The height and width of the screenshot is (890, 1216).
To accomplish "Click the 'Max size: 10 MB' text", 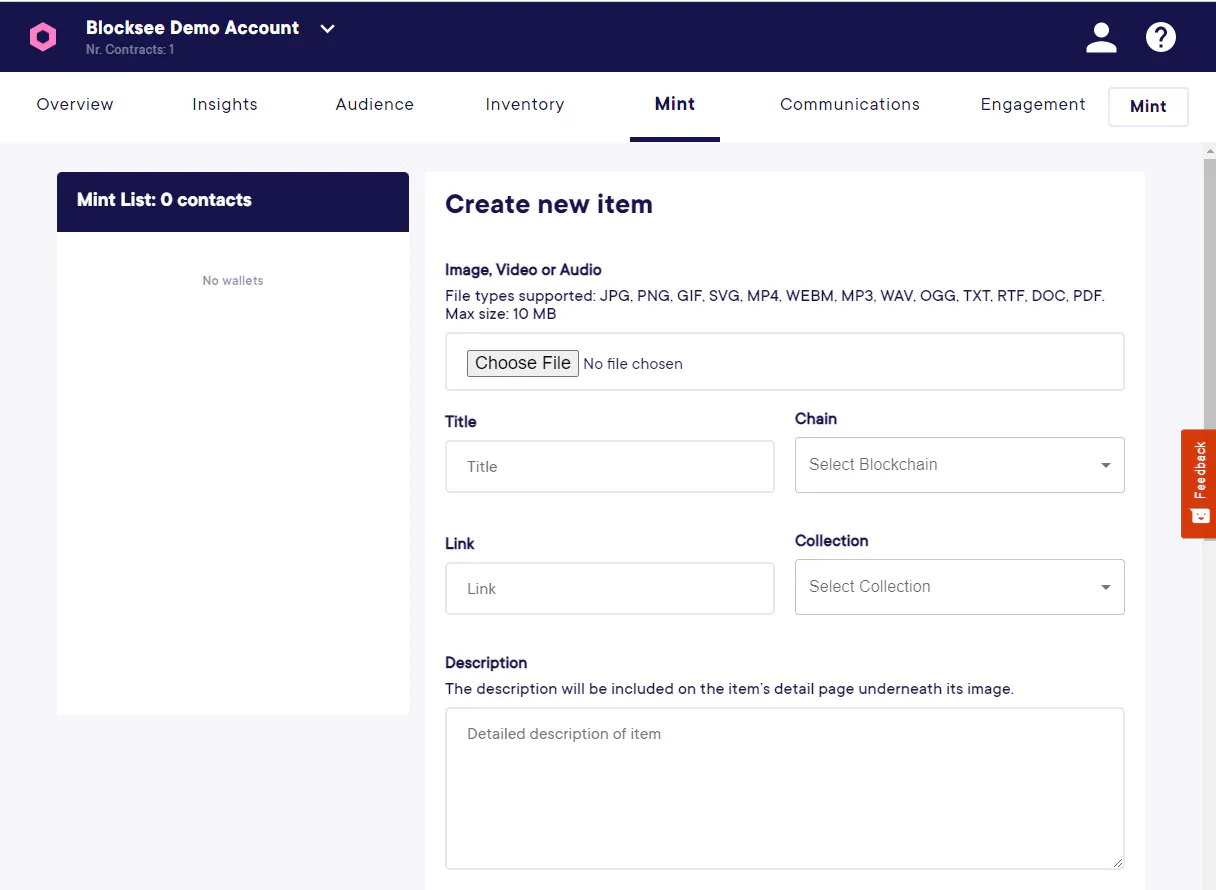I will click(500, 314).
